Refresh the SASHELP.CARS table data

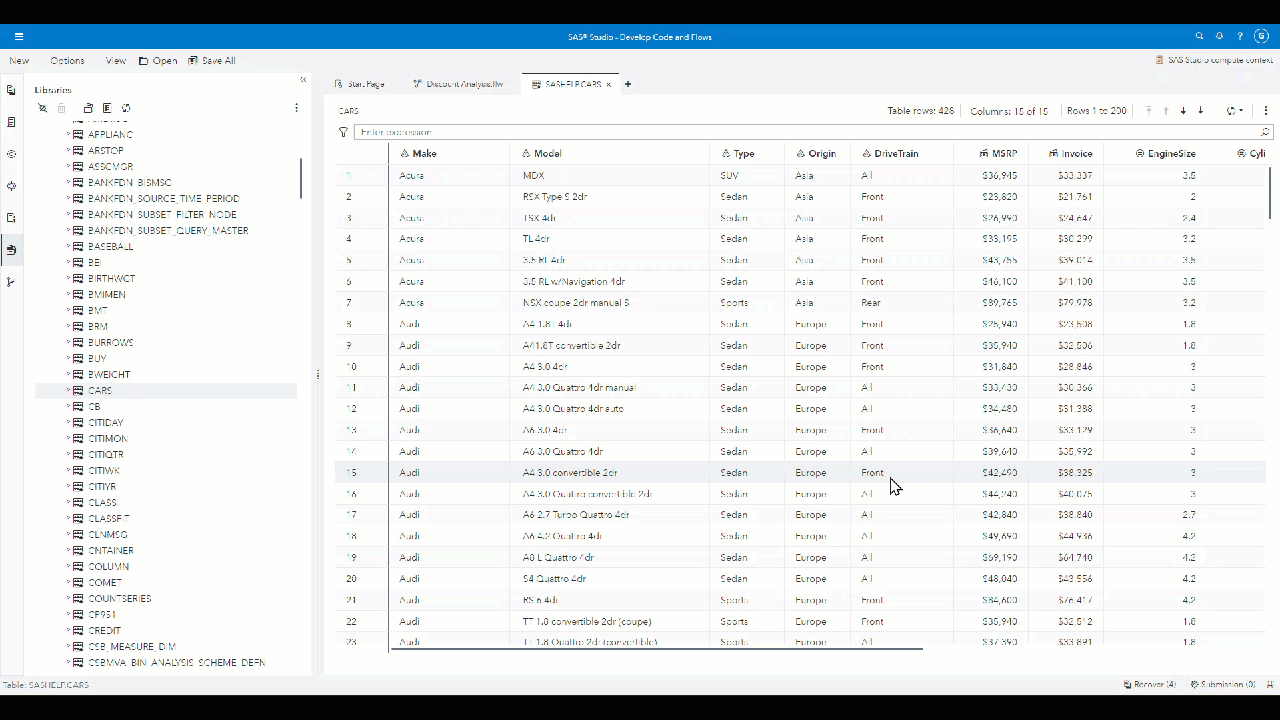(x=1231, y=111)
